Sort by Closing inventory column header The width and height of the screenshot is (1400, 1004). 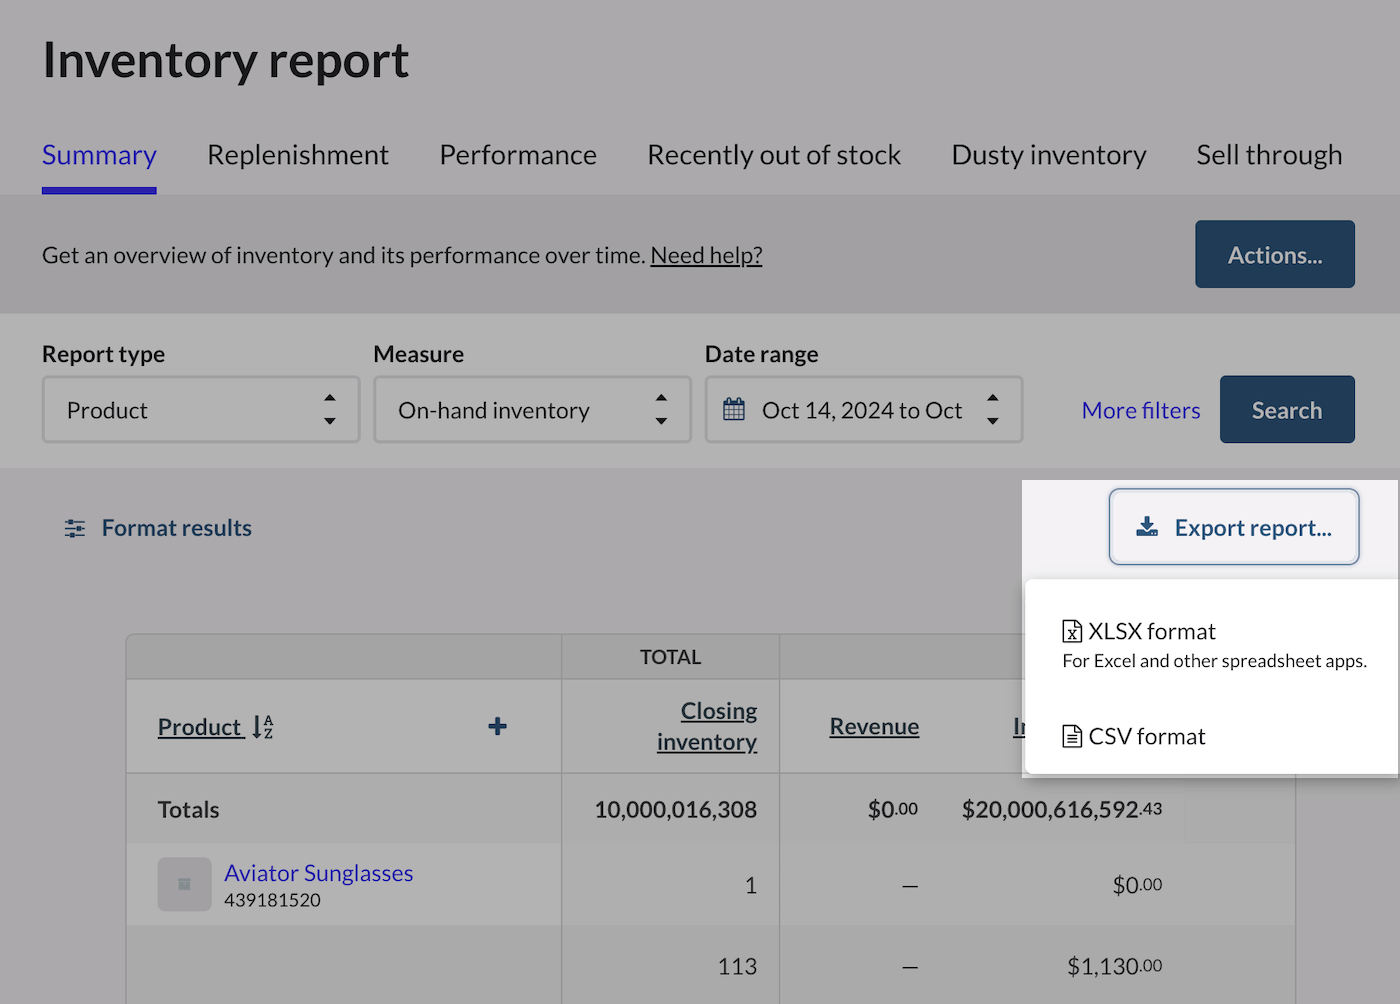[707, 726]
